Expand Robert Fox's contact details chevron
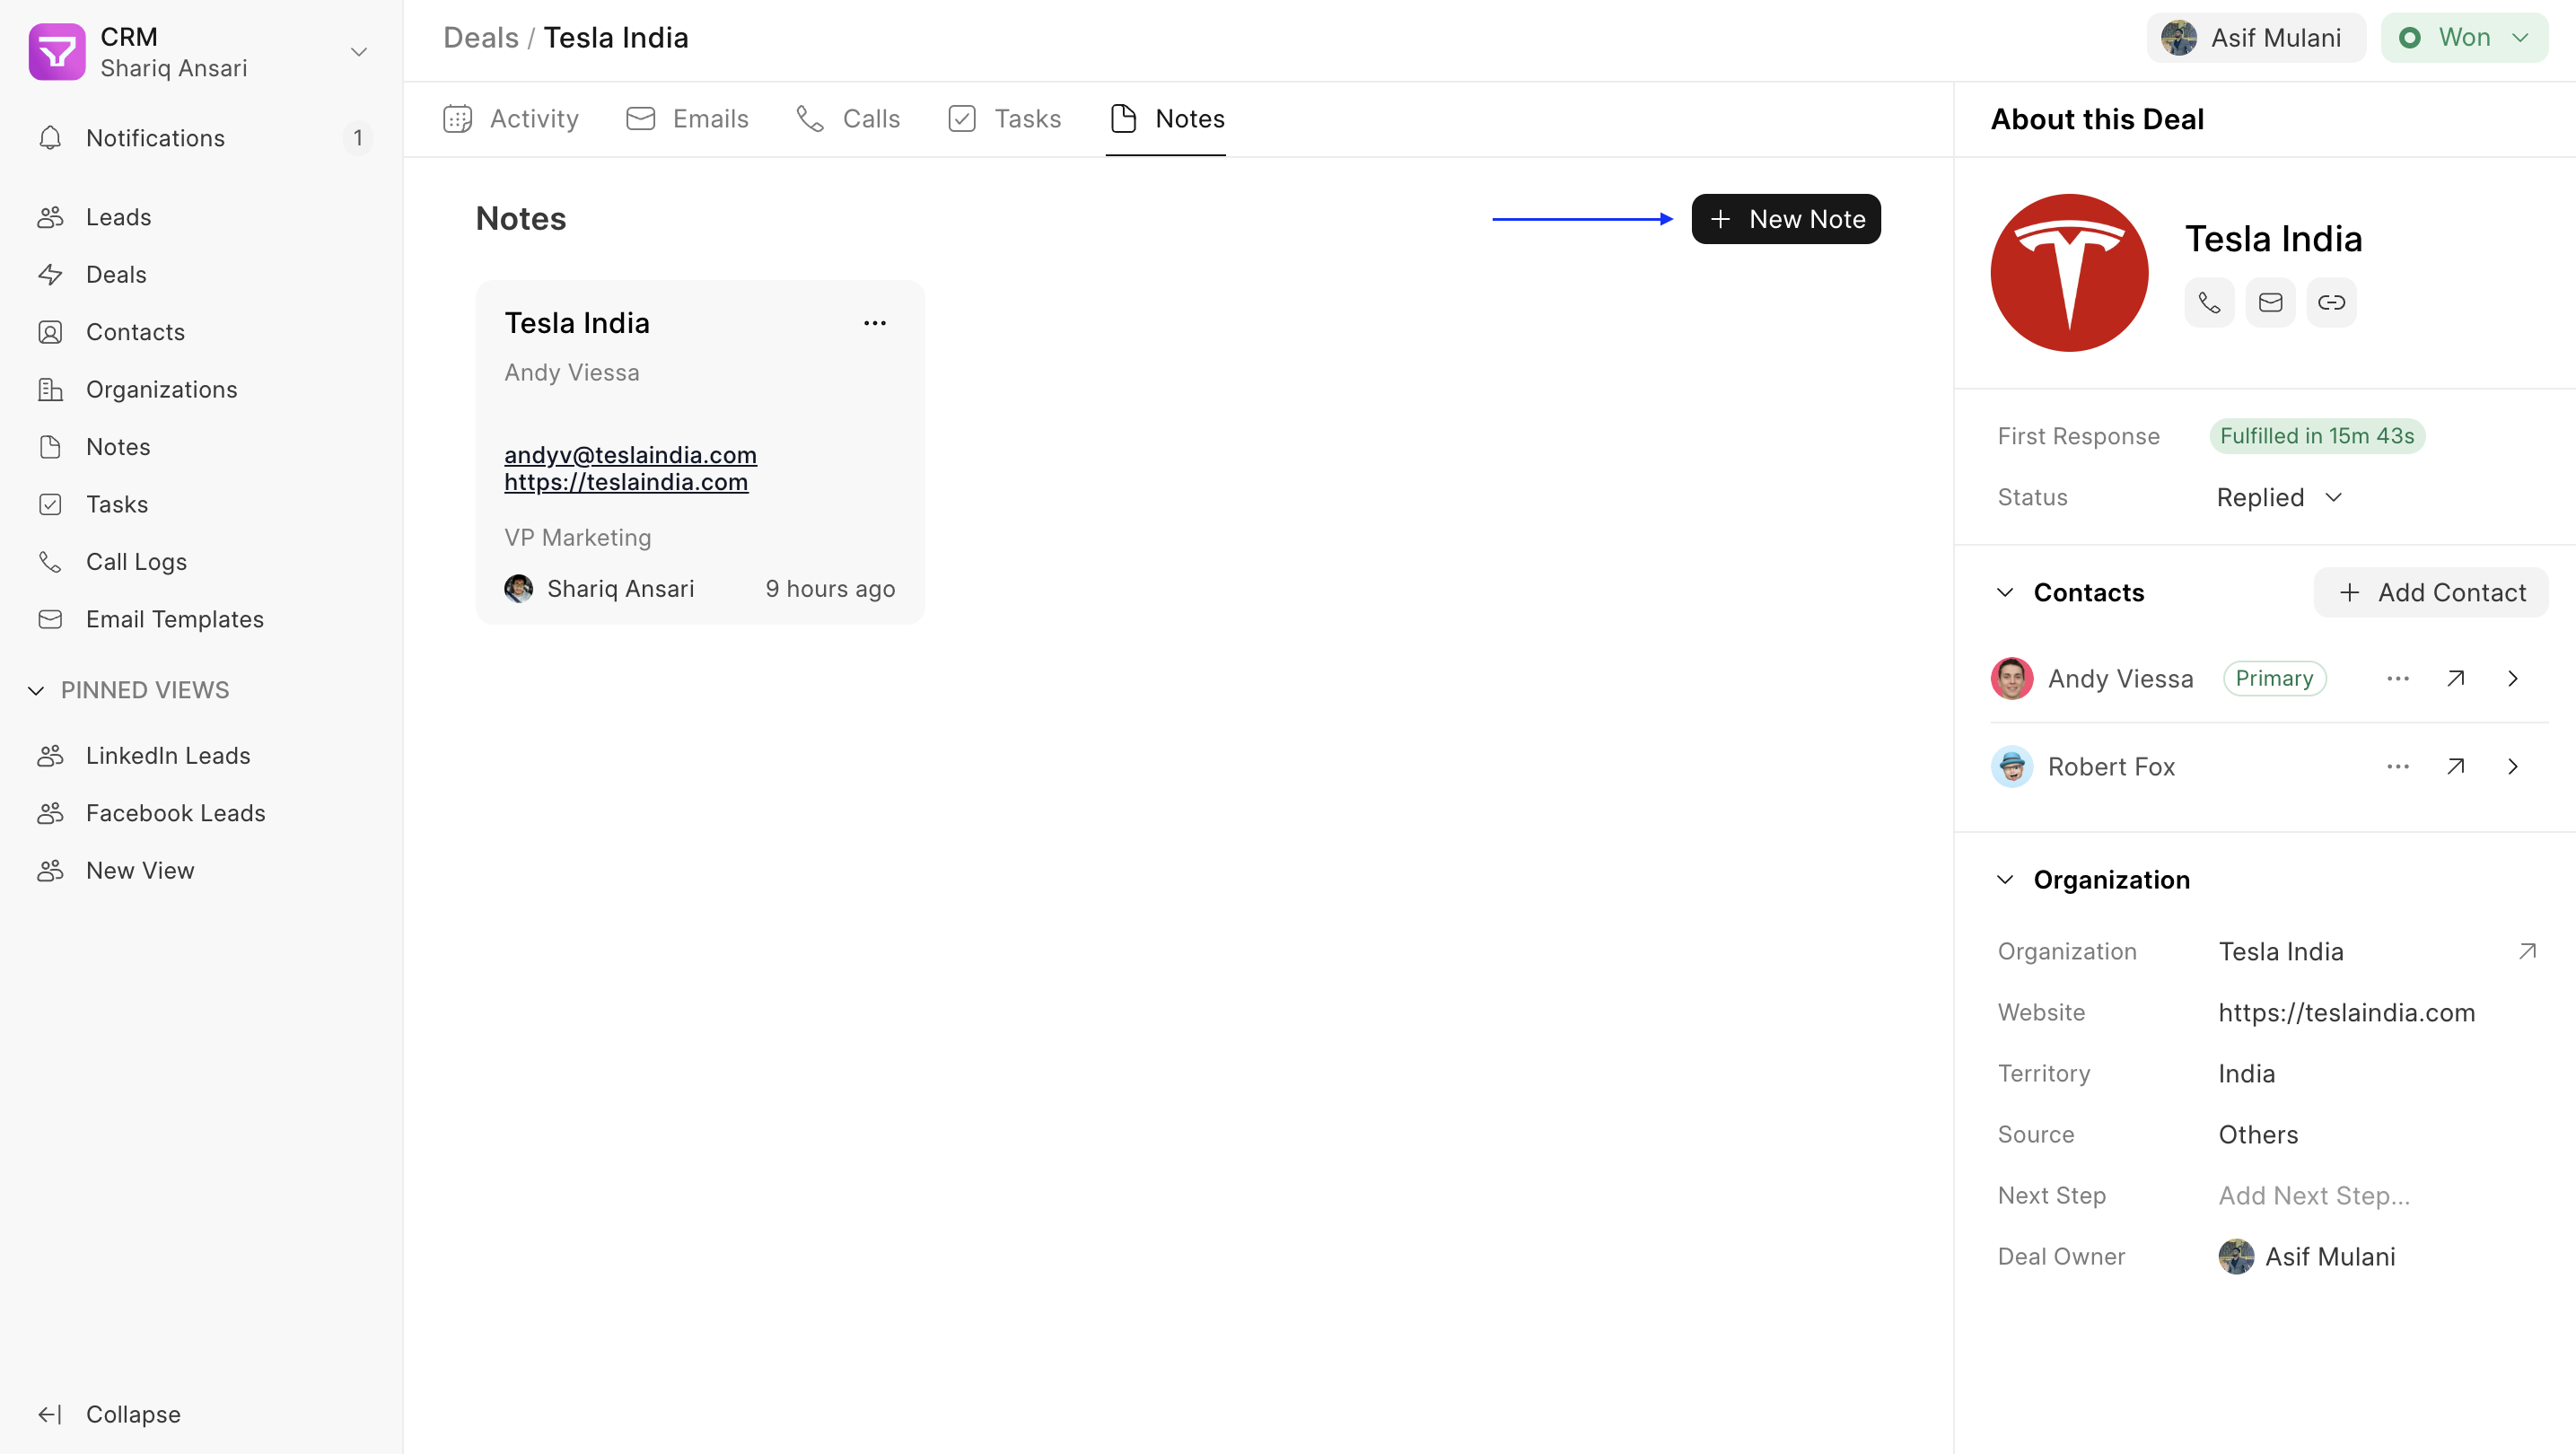The image size is (2576, 1454). coord(2513,767)
